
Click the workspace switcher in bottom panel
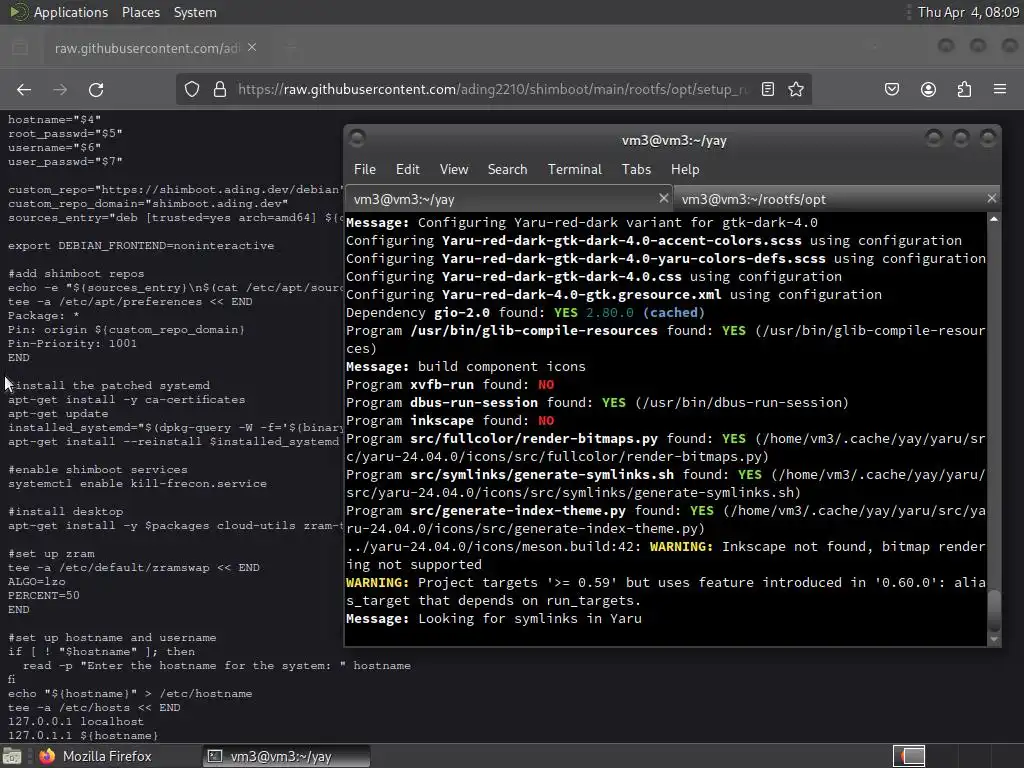(x=909, y=756)
